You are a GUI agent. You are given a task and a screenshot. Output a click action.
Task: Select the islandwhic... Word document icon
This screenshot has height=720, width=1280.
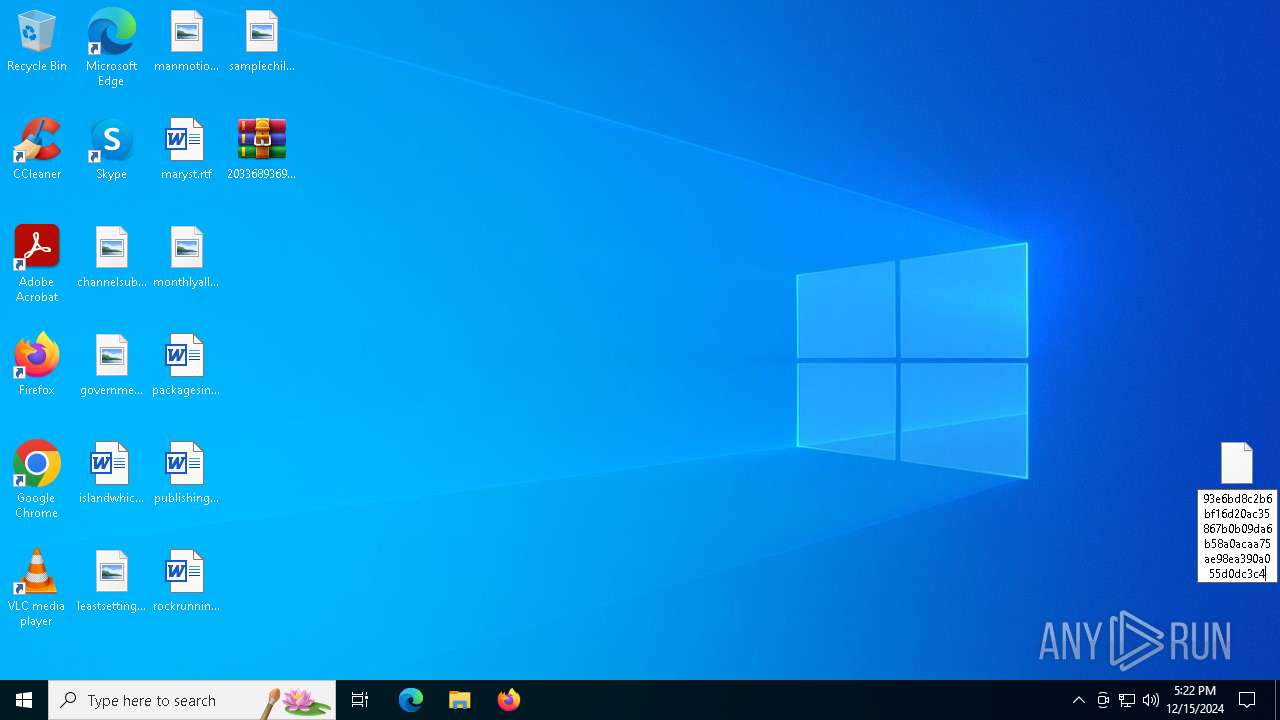(x=111, y=474)
